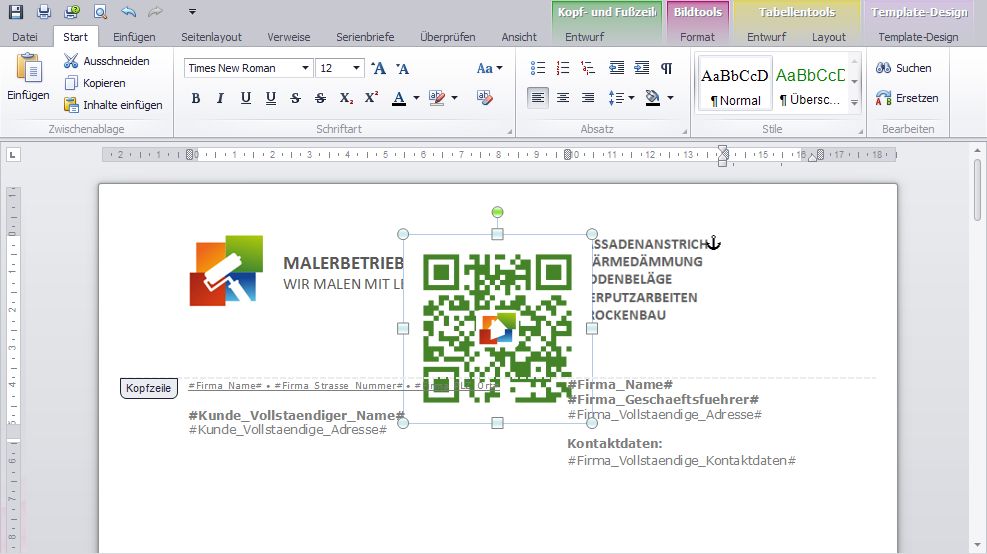Image resolution: width=987 pixels, height=554 pixels.
Task: Apply a numbered list
Action: (x=563, y=68)
